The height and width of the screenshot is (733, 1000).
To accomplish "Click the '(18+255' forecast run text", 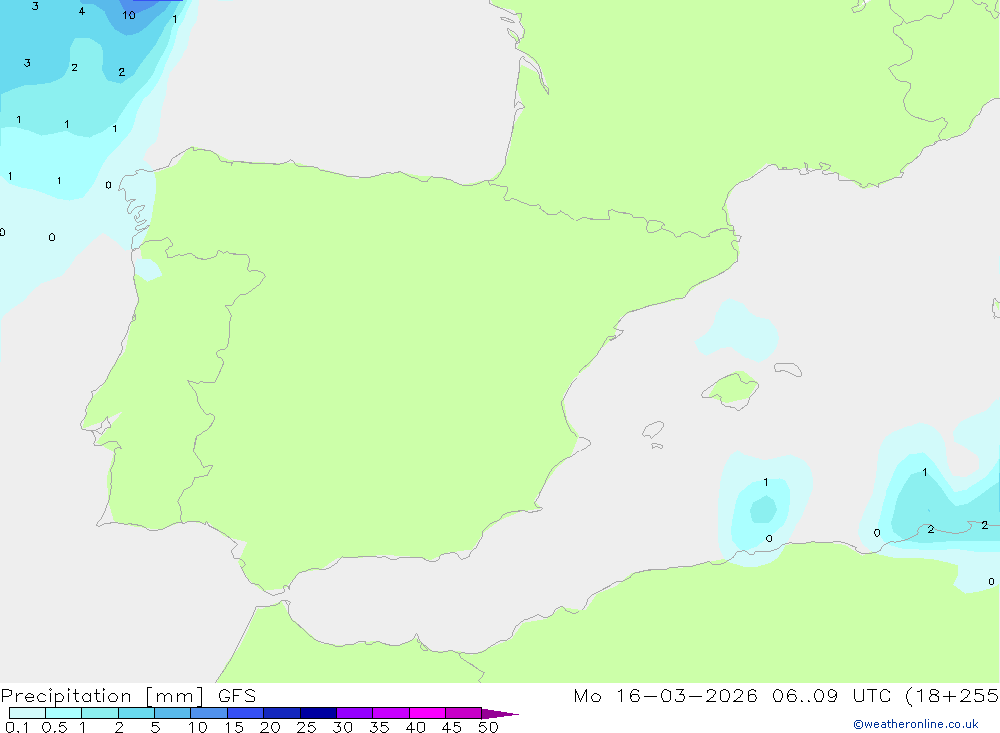I will (x=952, y=696).
